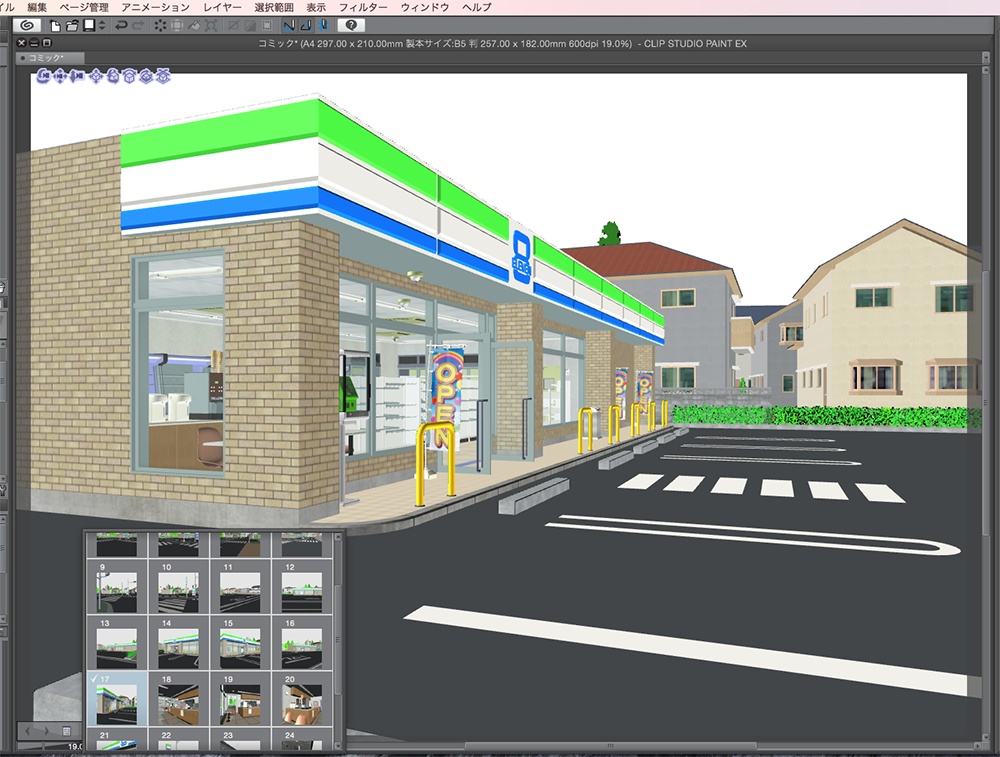This screenshot has height=757, width=1000.
Task: Choose camera preset thumbnail 9
Action: click(x=117, y=587)
